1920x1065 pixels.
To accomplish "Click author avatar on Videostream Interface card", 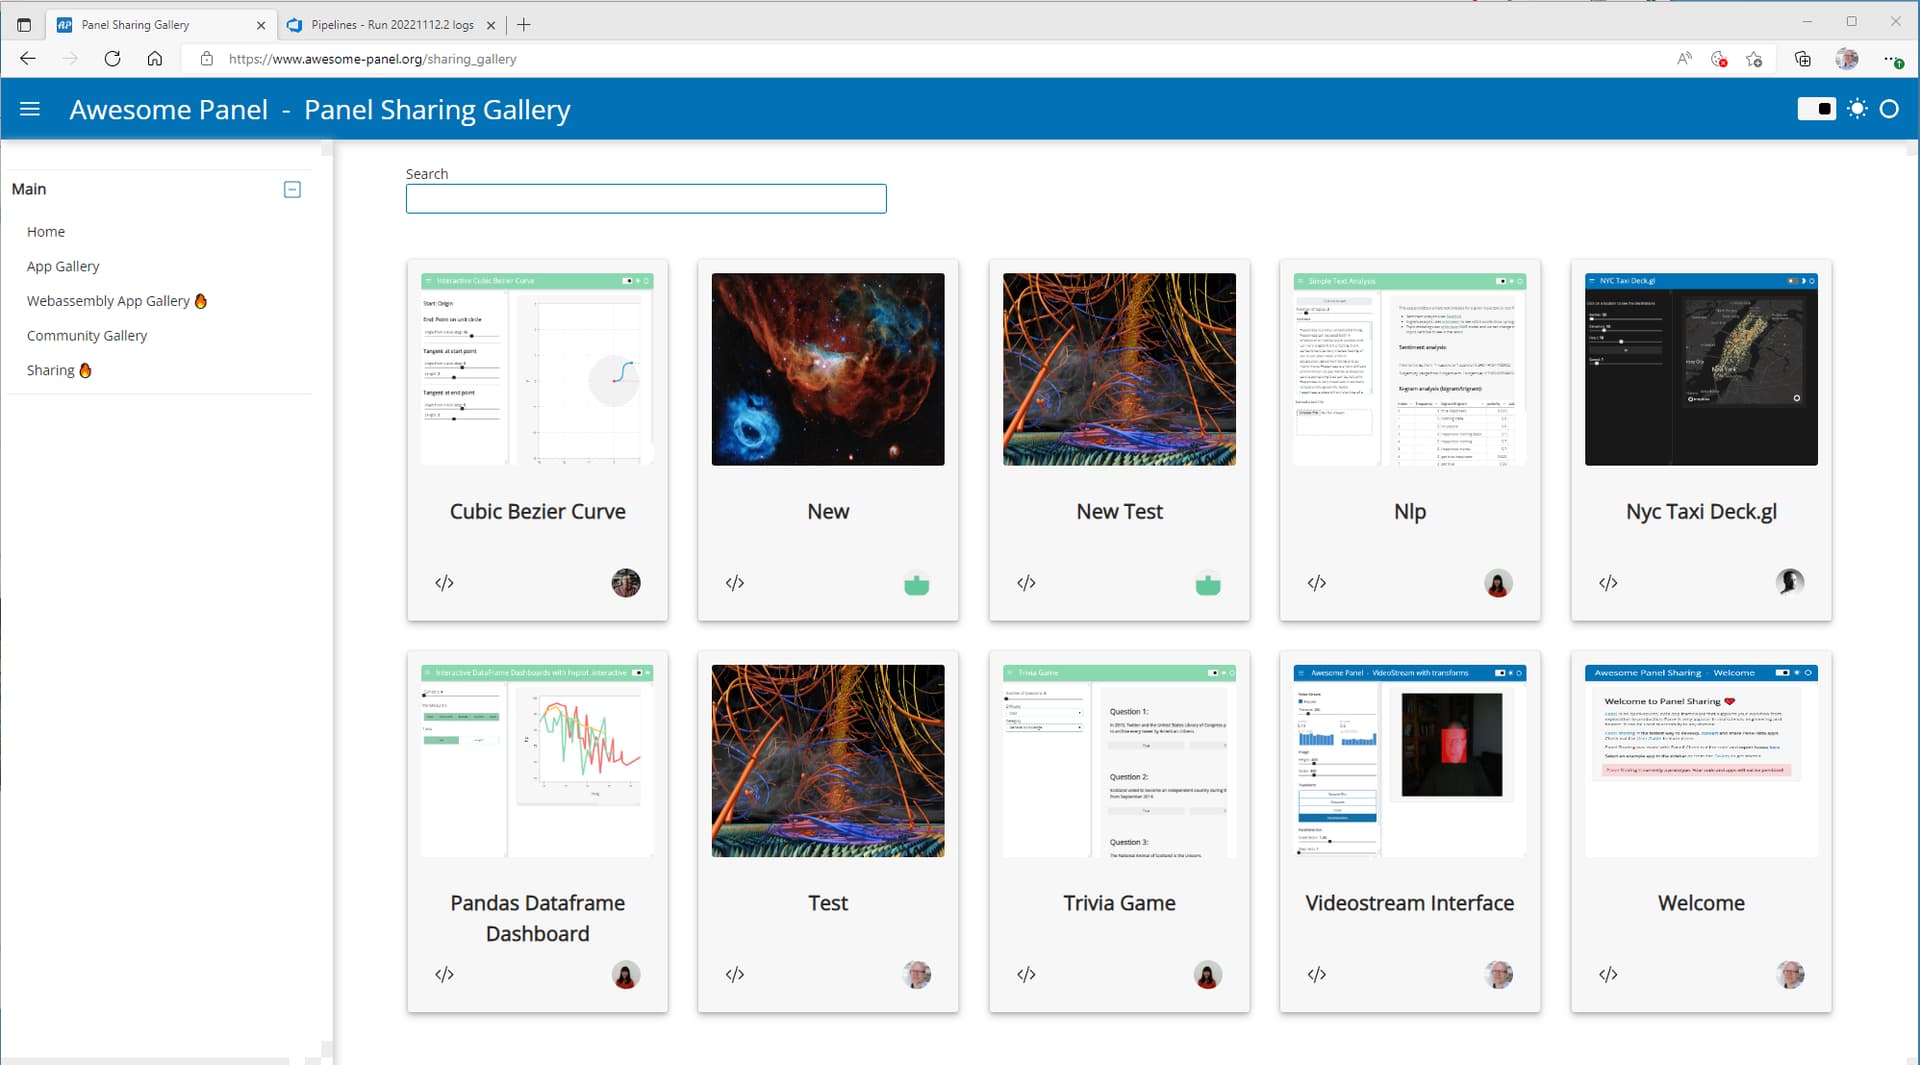I will (x=1498, y=975).
